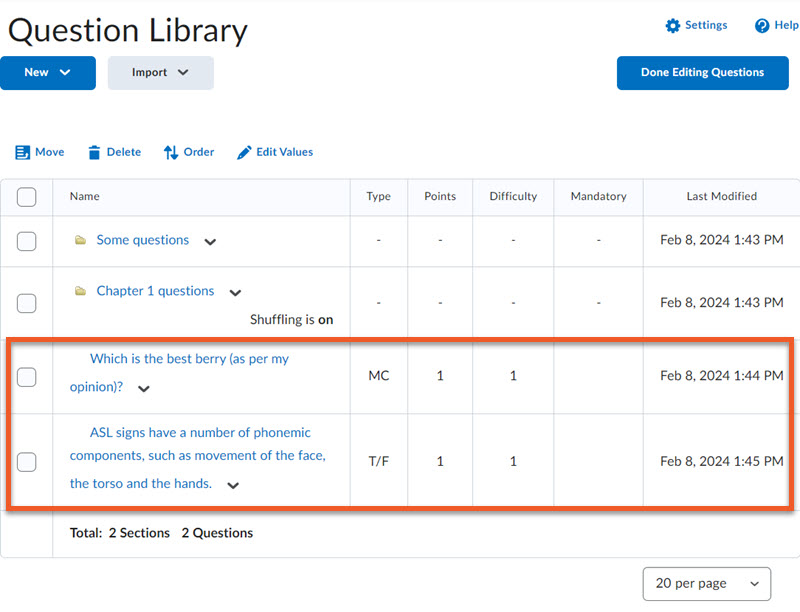Open the Which is the best berry question link

point(188,359)
